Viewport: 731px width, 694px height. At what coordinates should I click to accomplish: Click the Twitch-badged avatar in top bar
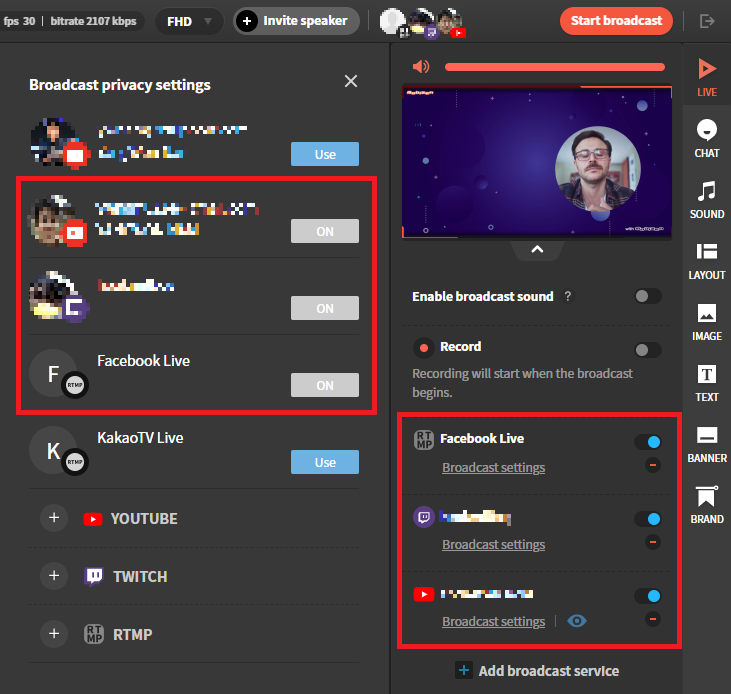click(x=422, y=21)
